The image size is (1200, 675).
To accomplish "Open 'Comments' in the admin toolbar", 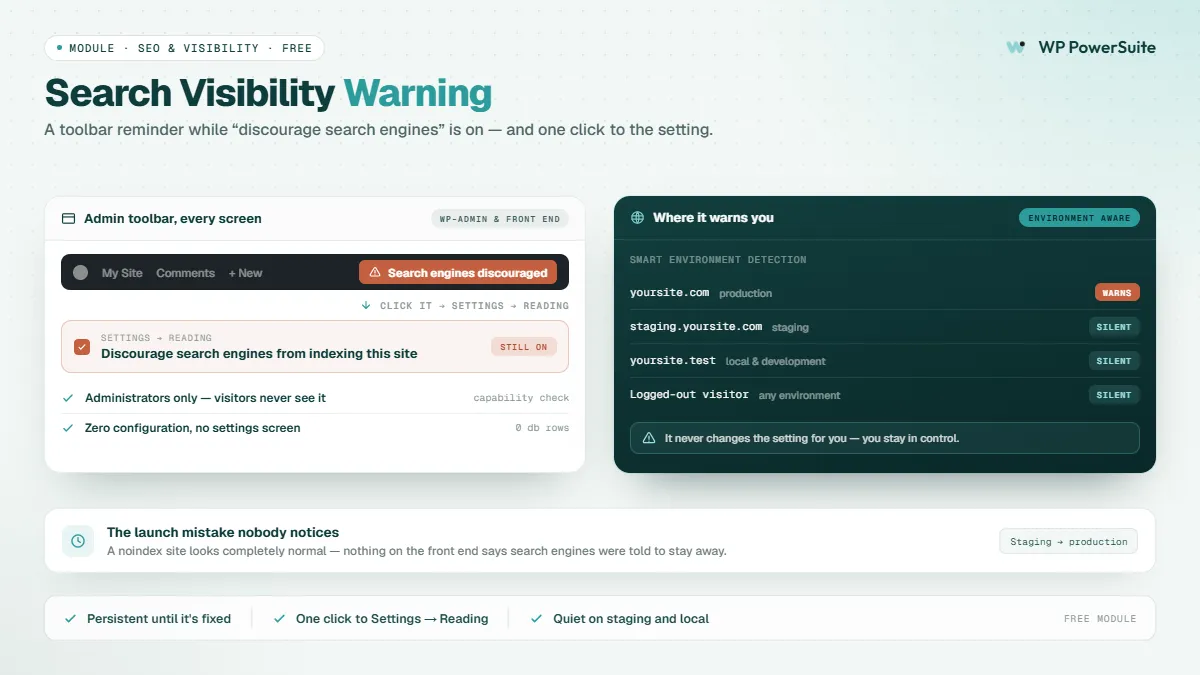I will coord(185,273).
